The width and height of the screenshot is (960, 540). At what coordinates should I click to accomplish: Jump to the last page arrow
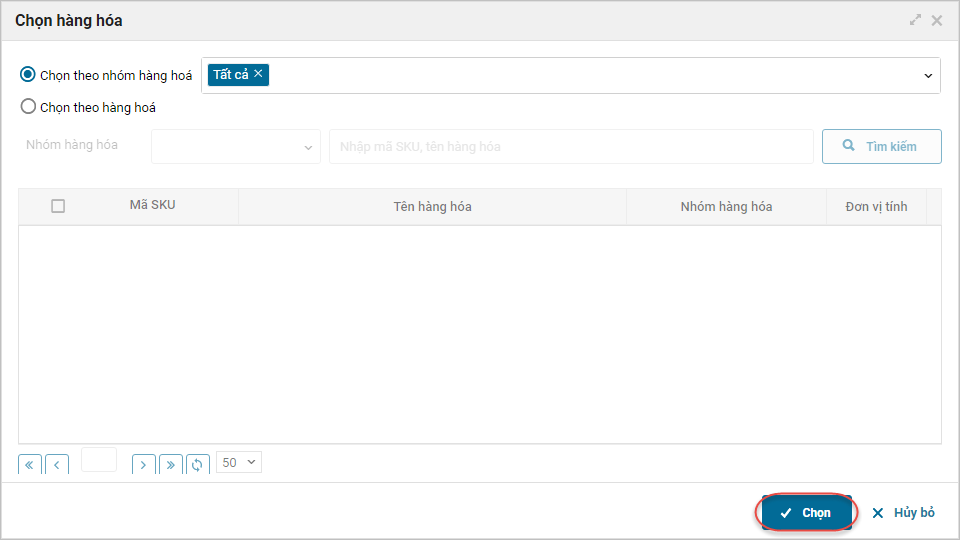coord(171,465)
